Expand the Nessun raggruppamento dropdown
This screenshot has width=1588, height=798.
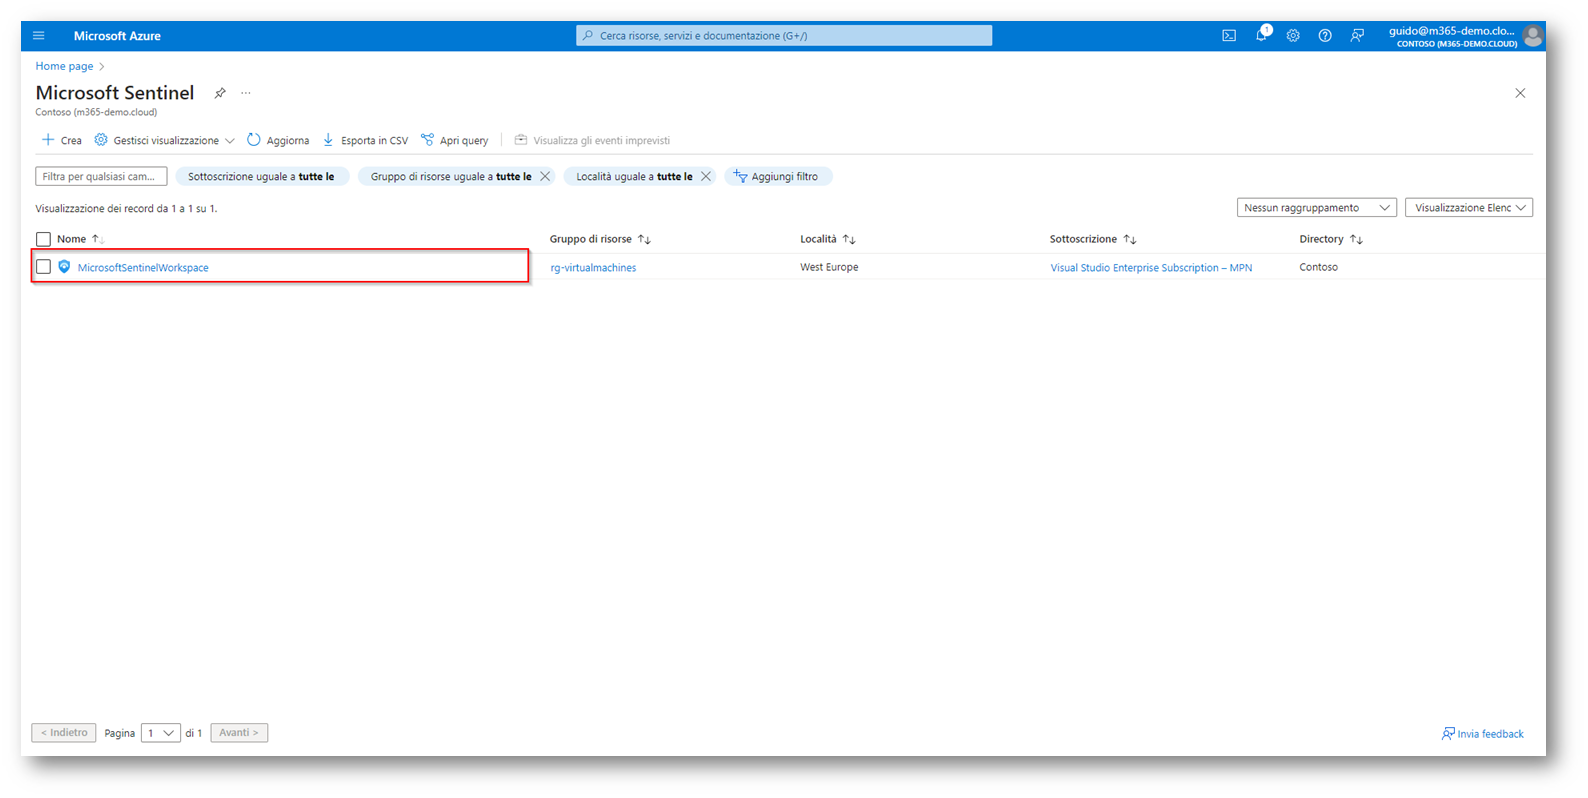click(x=1316, y=208)
